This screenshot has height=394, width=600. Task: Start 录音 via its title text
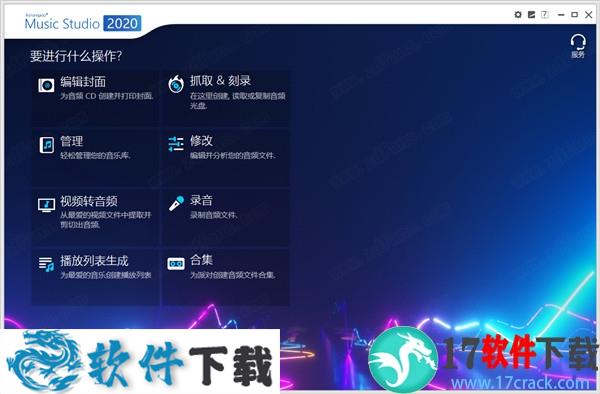pyautogui.click(x=201, y=200)
